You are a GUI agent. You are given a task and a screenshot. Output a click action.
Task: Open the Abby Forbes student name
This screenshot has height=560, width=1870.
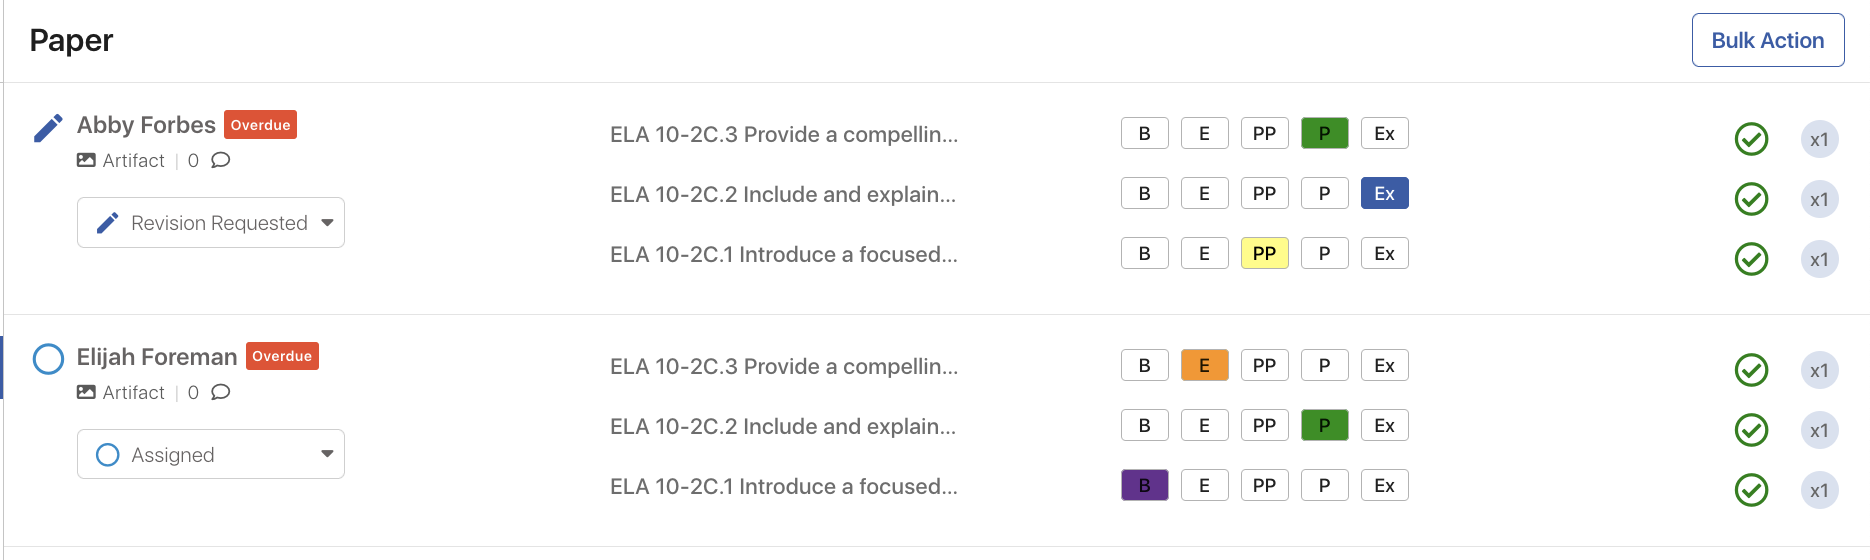coord(146,125)
